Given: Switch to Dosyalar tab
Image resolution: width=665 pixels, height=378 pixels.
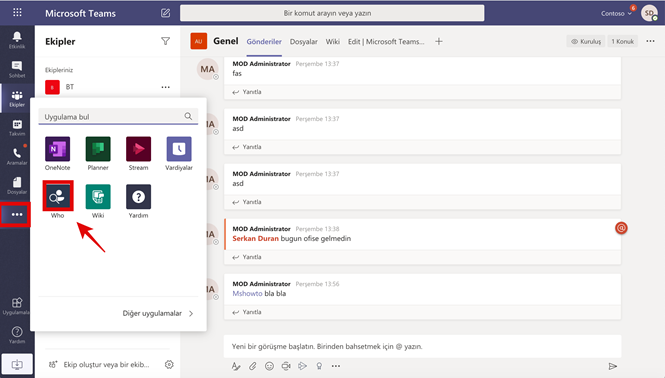Looking at the screenshot, I should [x=304, y=42].
